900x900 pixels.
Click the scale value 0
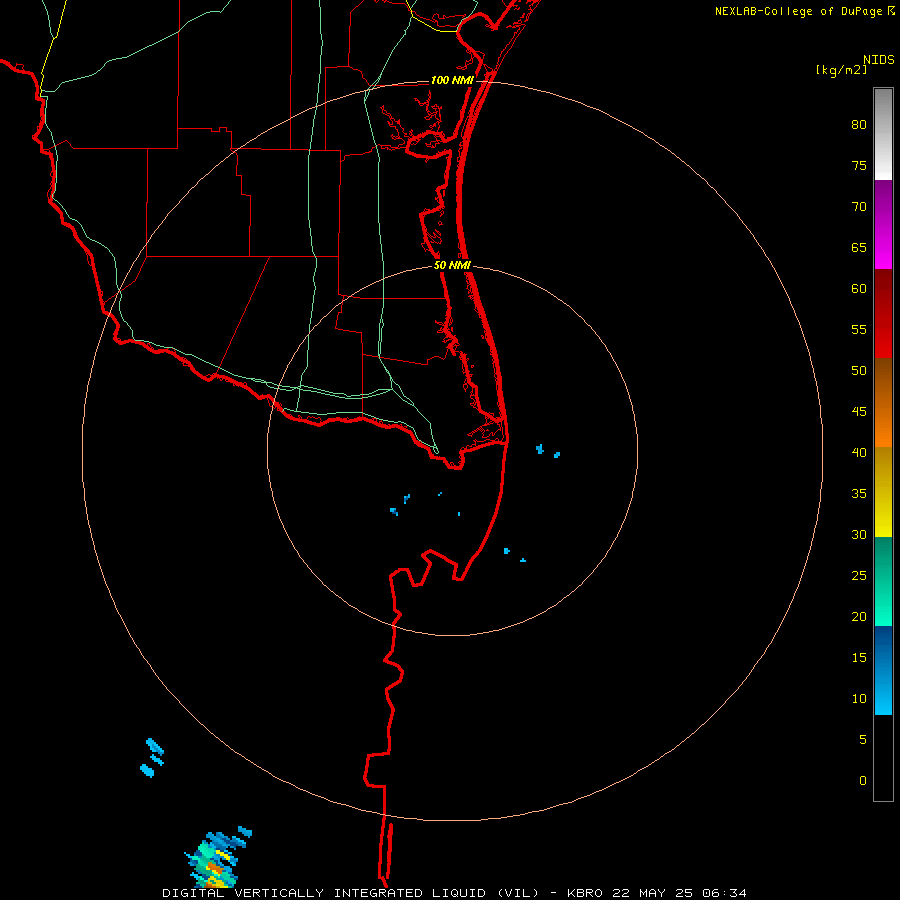coord(863,781)
